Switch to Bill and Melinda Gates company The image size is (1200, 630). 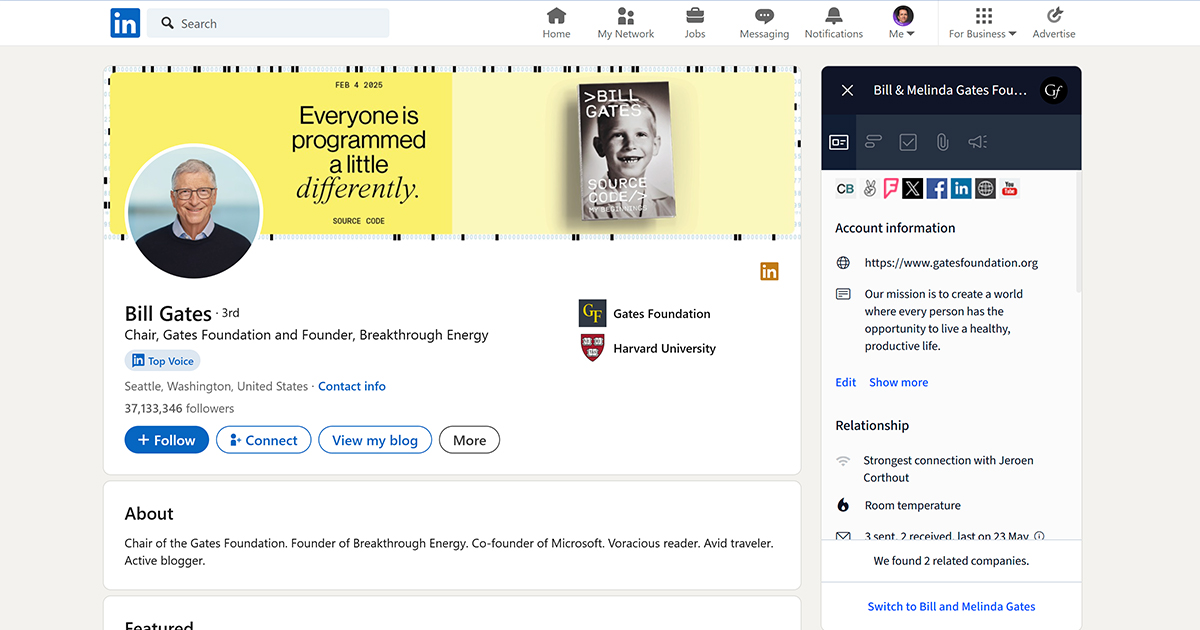click(x=951, y=606)
